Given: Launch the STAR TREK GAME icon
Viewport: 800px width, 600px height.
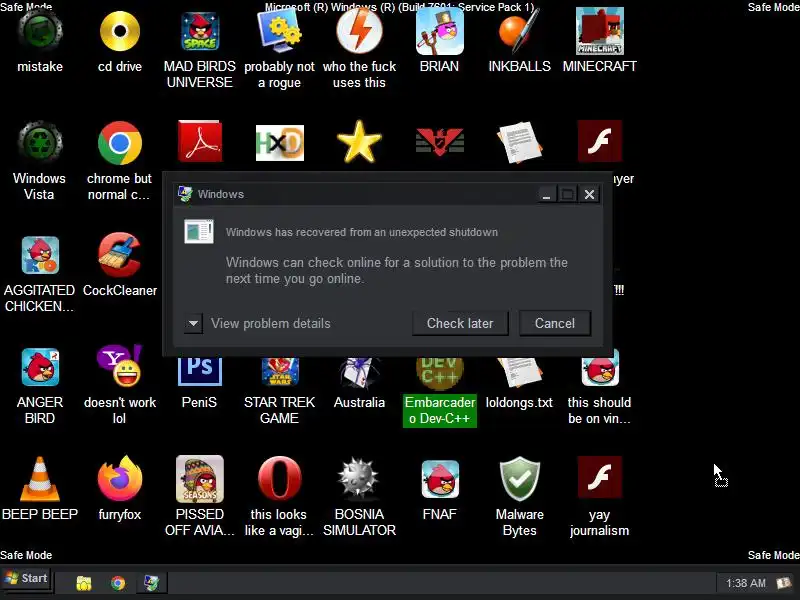Looking at the screenshot, I should (x=280, y=371).
